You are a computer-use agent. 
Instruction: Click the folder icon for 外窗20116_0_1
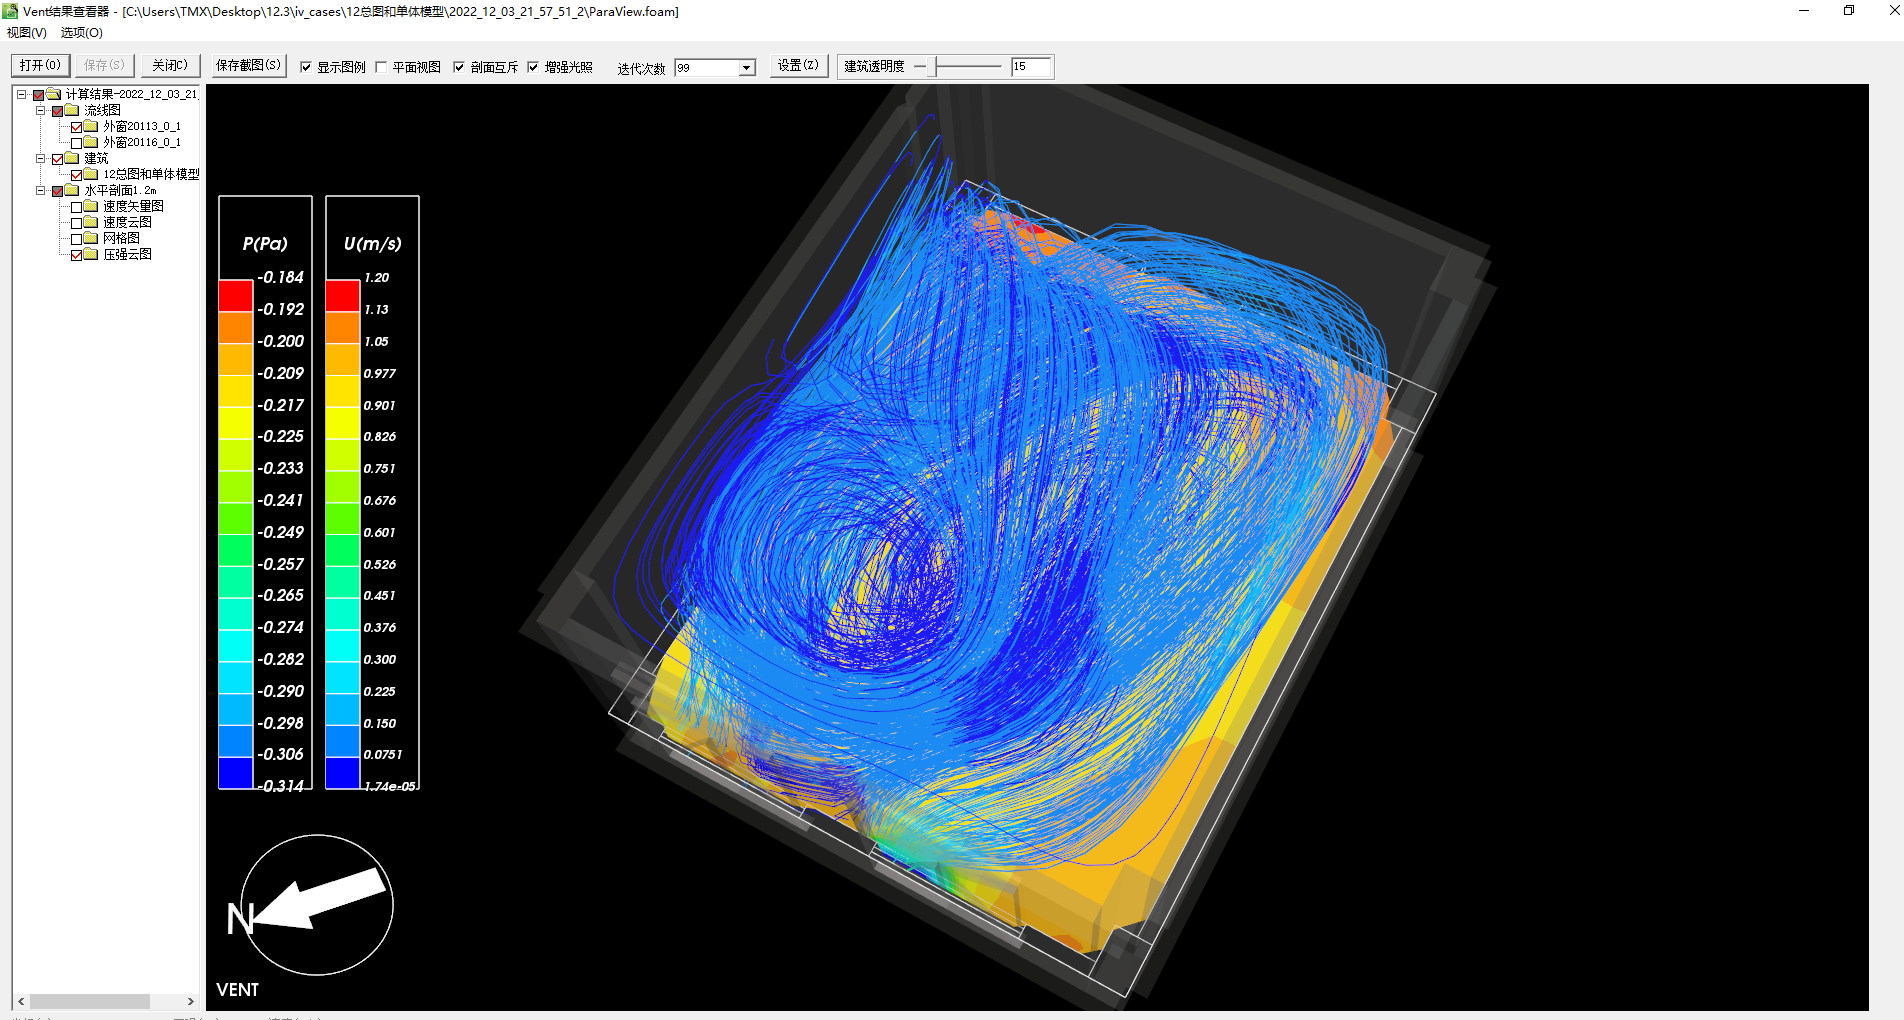91,142
